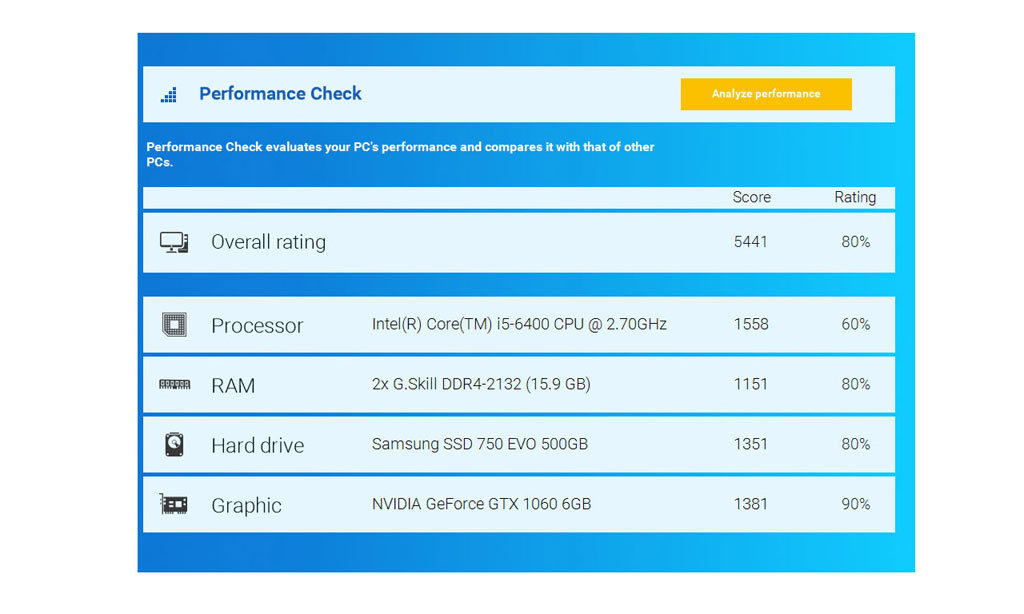This screenshot has height=614, width=1024.
Task: Select the Overall rating label
Action: click(x=268, y=242)
